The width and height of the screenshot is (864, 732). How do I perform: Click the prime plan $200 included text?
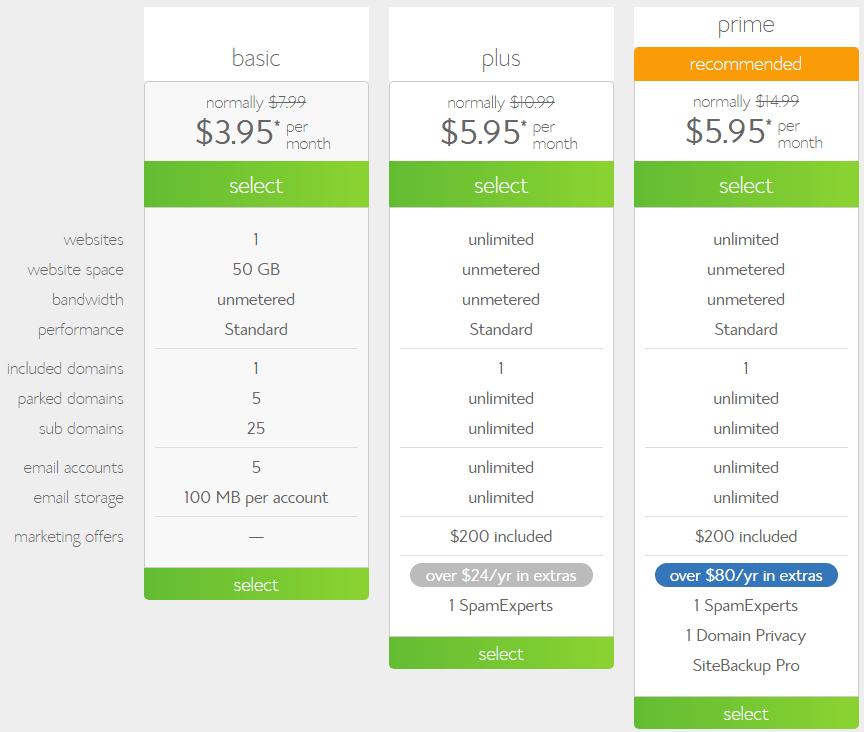point(746,536)
